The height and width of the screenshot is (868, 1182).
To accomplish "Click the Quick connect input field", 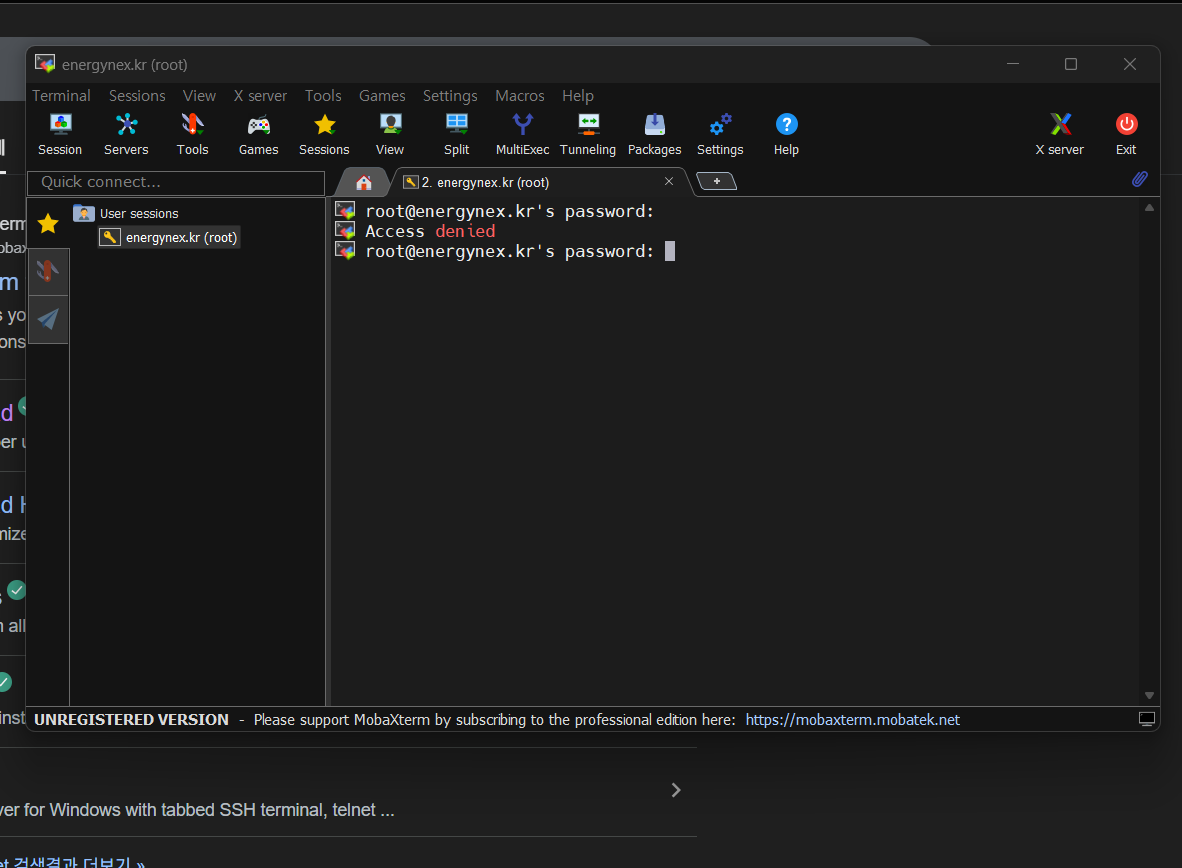I will [x=176, y=182].
